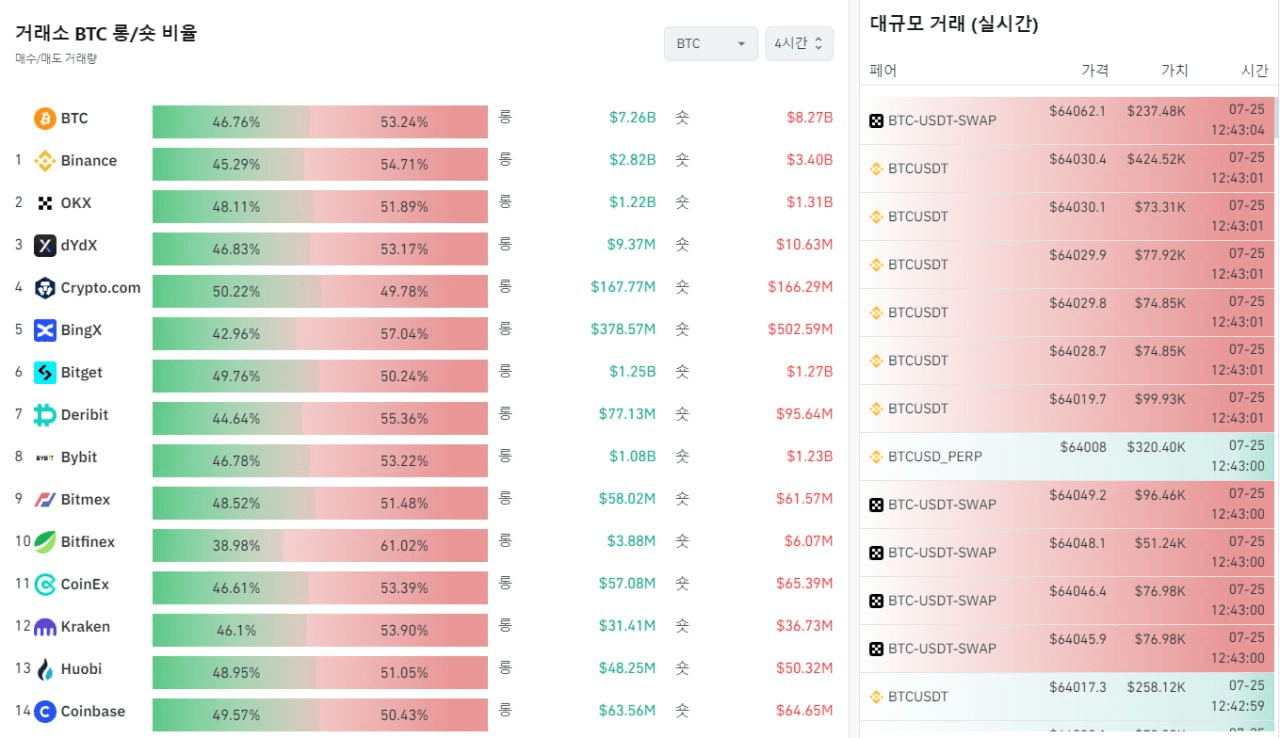
Task: Click Bitmex 51.48% short percentage
Action: [404, 504]
